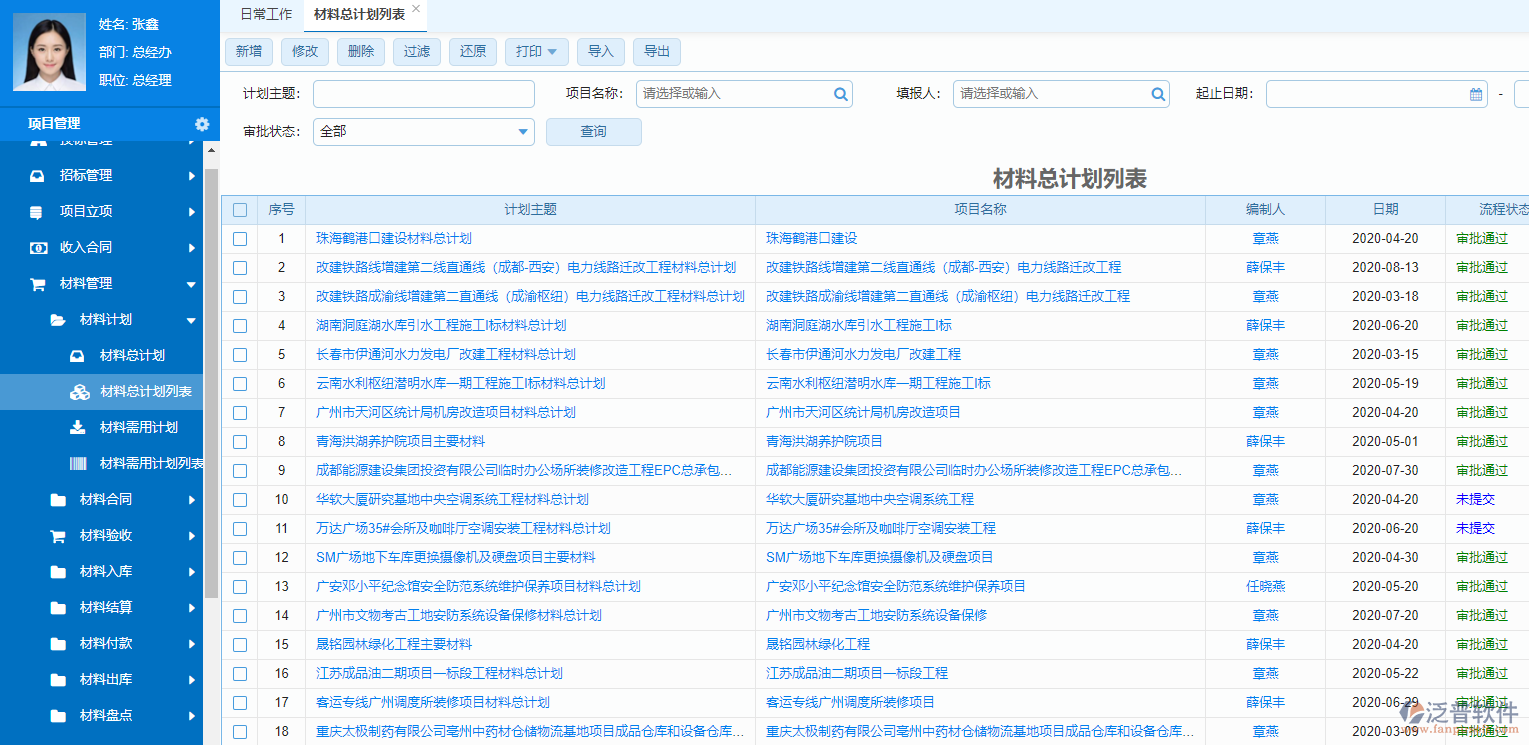
Task: Click the 填报人 search magnifier icon
Action: [1157, 93]
